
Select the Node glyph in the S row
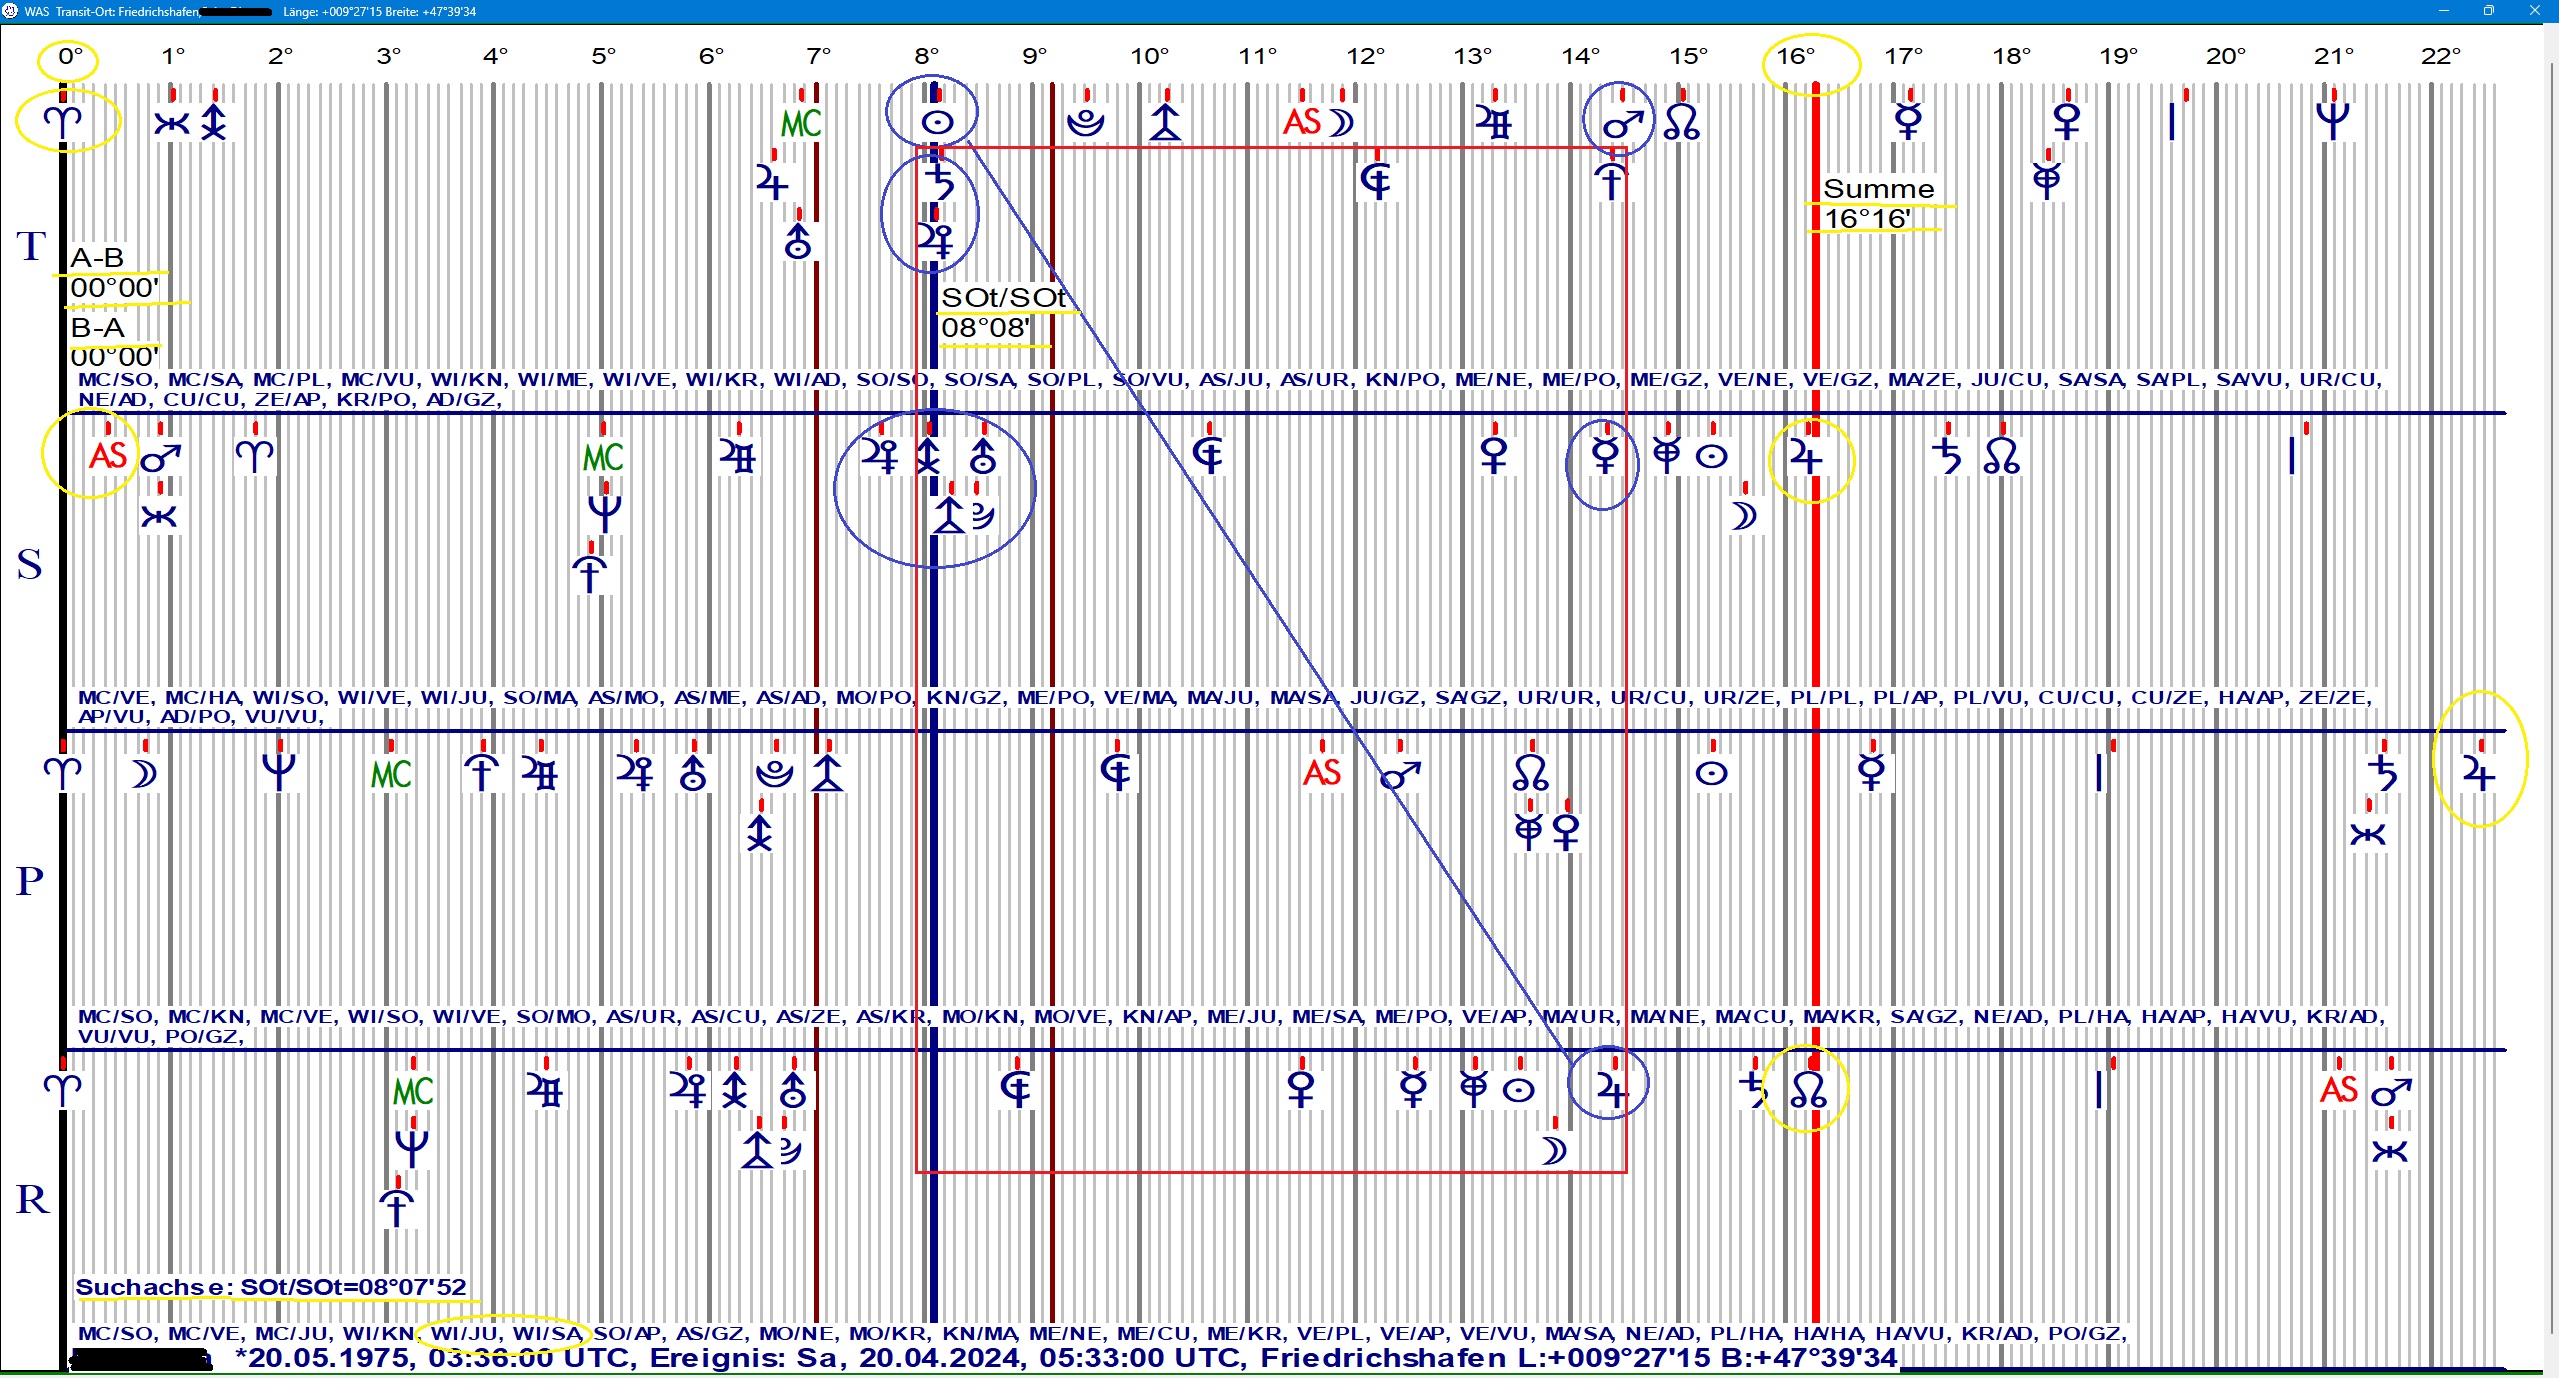2002,457
